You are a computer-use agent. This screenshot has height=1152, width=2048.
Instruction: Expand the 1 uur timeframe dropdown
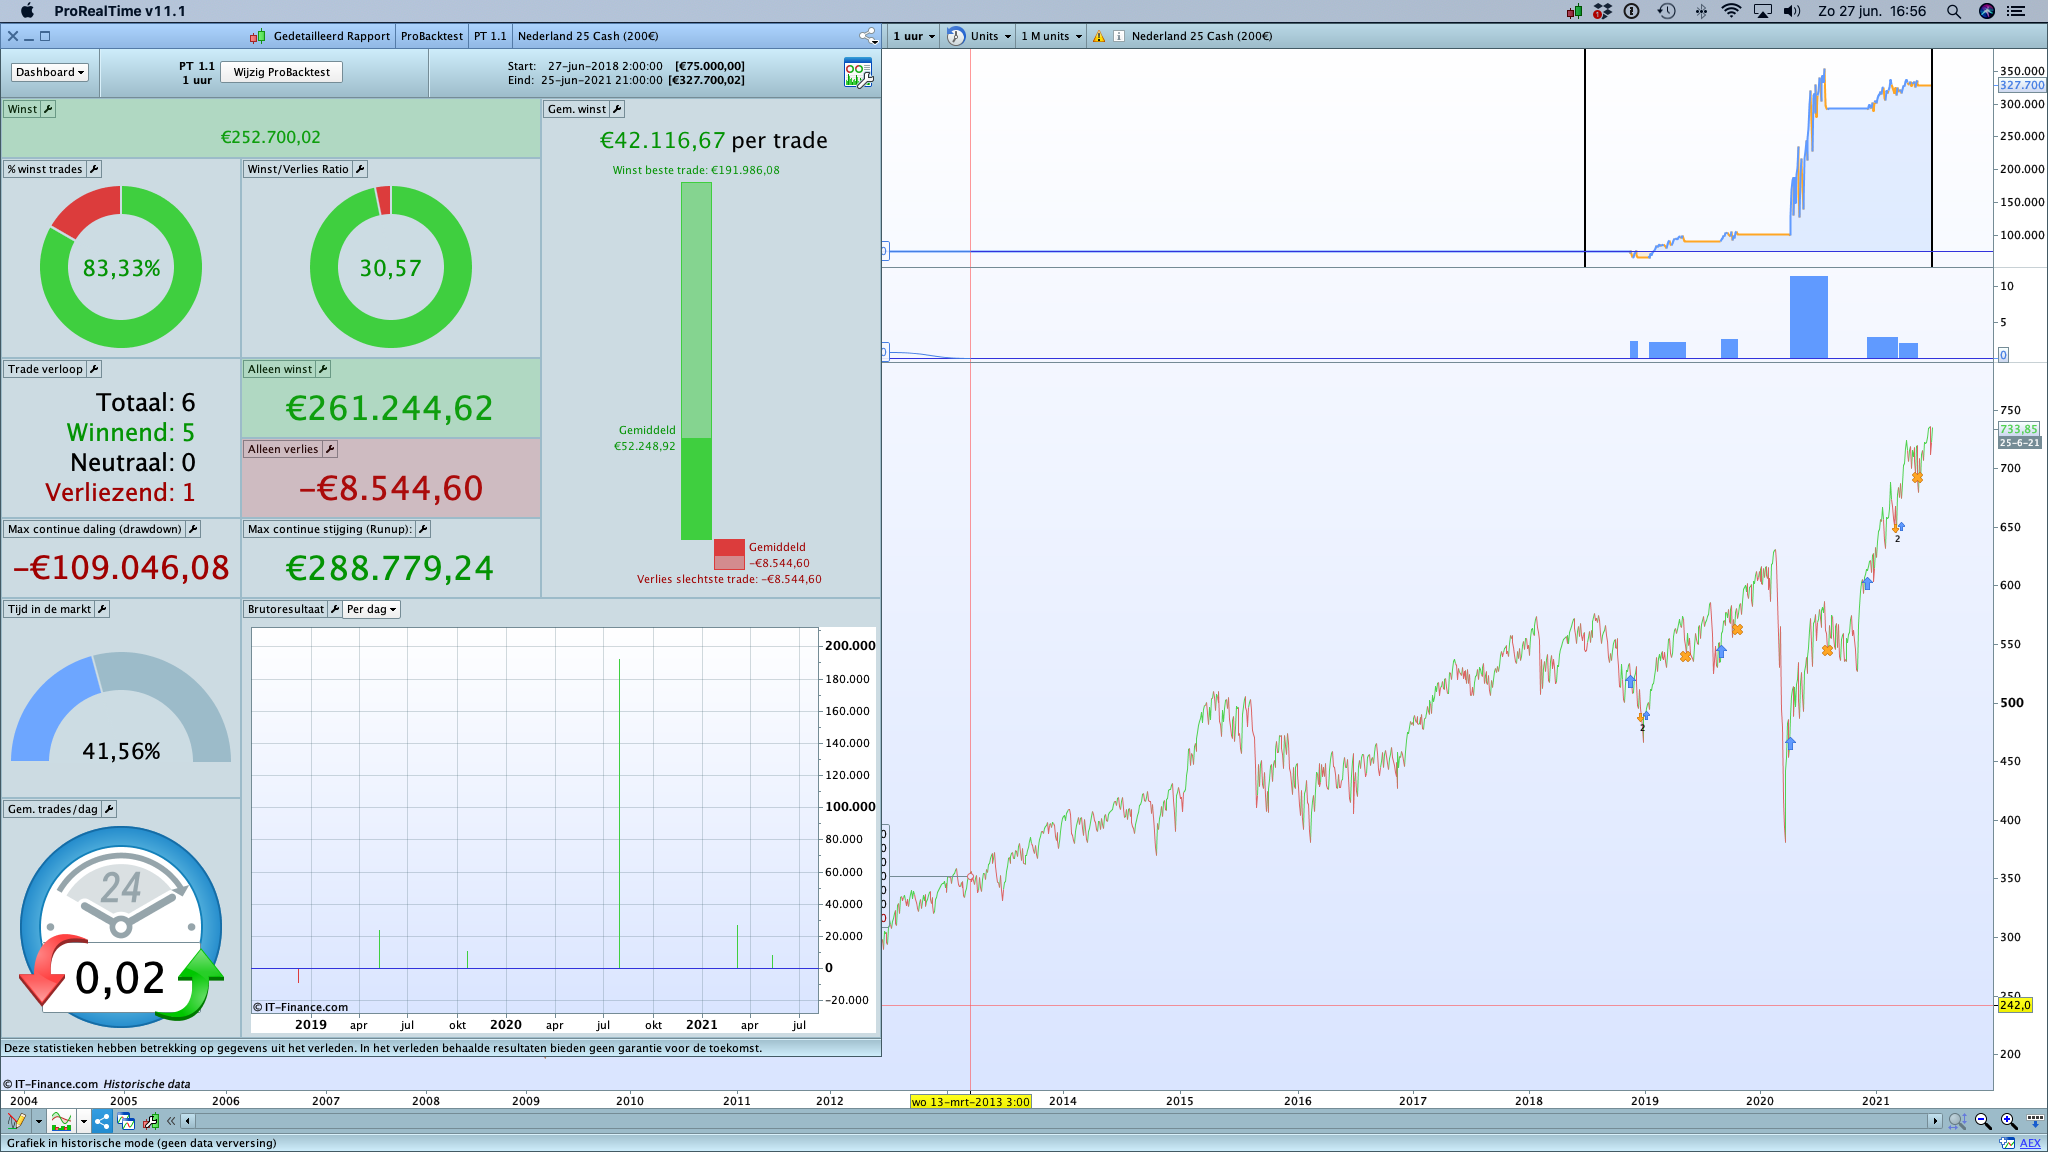tap(914, 36)
